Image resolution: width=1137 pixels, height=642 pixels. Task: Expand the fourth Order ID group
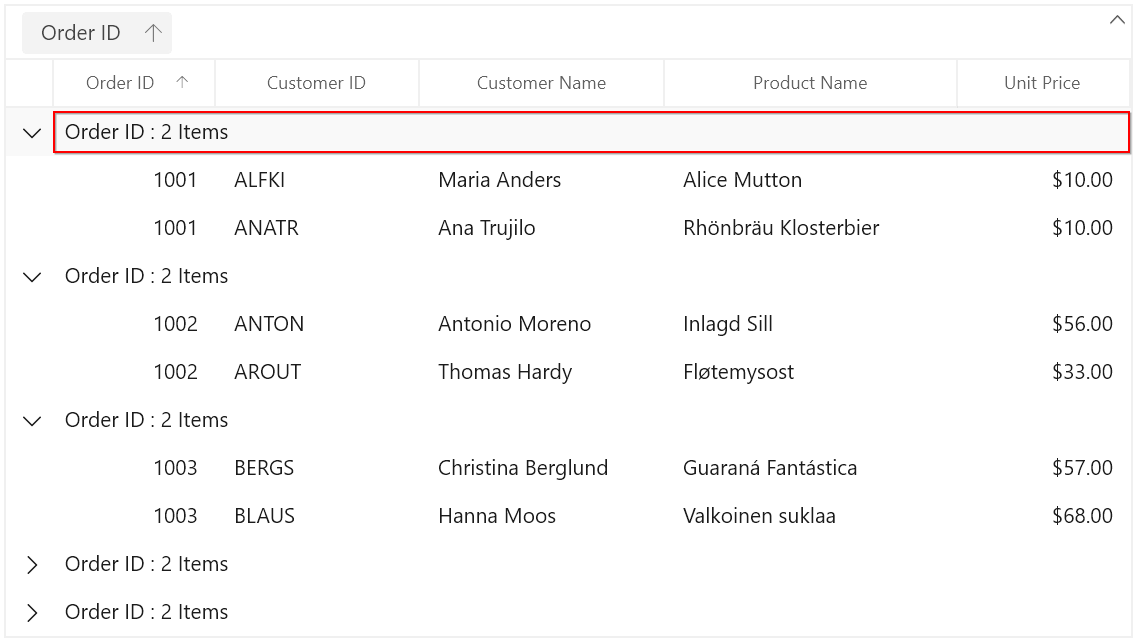(x=32, y=564)
